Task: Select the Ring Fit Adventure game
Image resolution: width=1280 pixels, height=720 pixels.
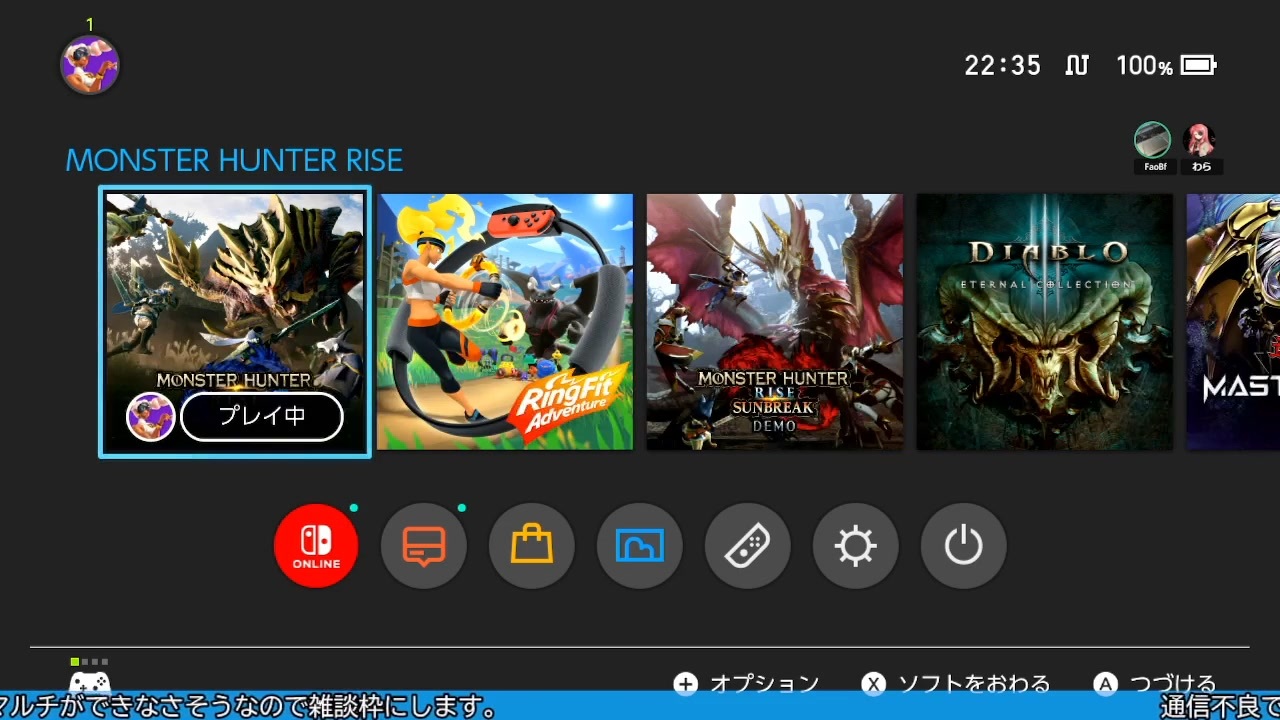Action: point(505,322)
